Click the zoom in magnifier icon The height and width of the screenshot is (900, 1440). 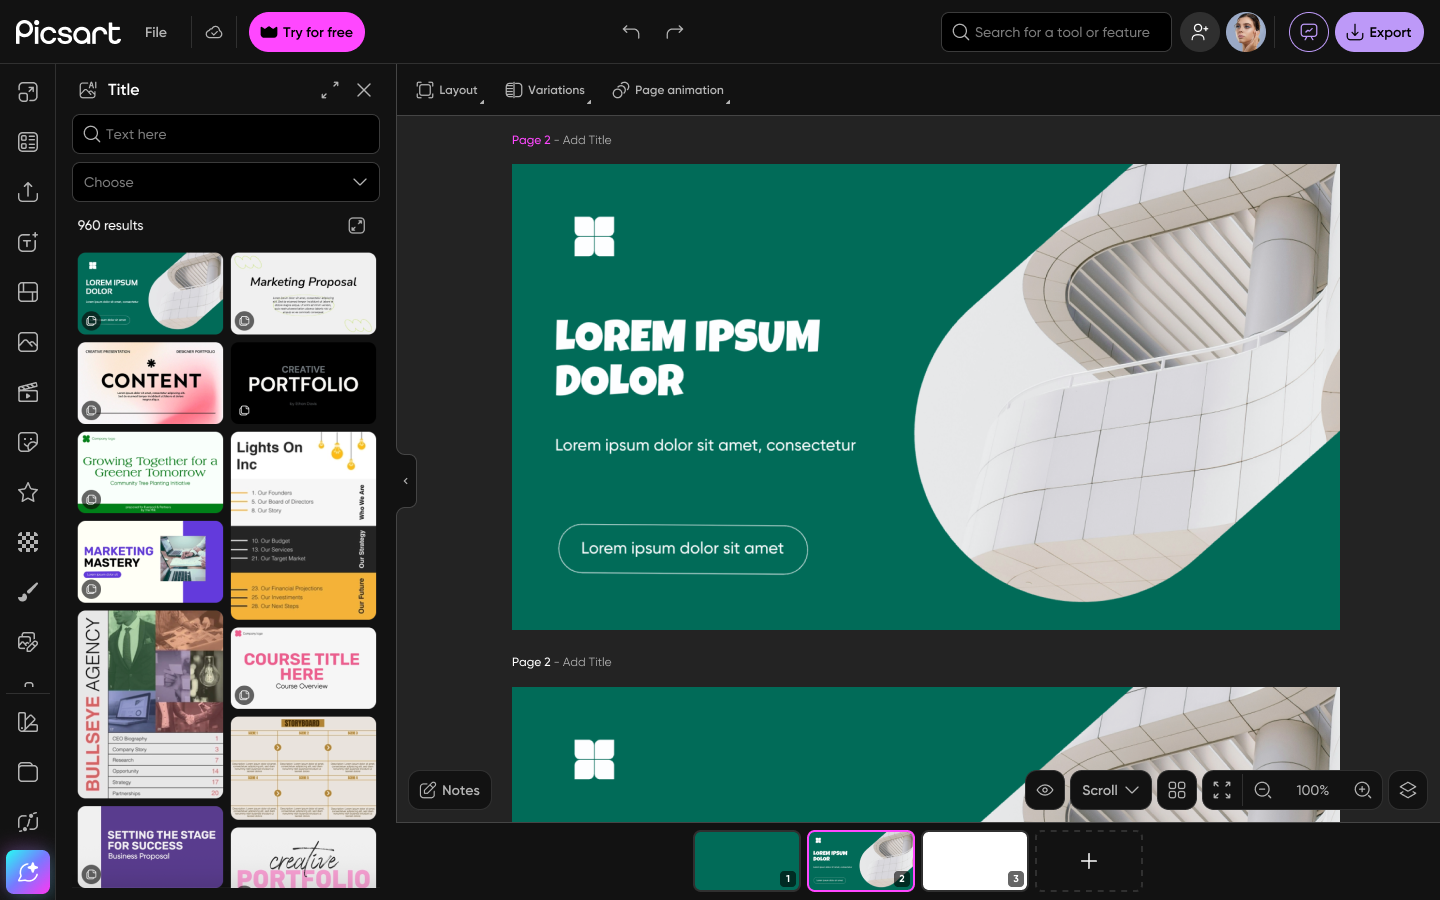click(x=1362, y=790)
